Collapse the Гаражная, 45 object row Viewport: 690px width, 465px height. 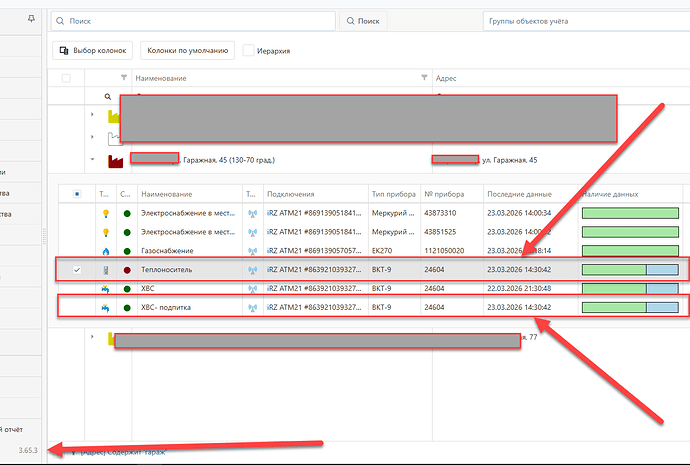(x=92, y=160)
